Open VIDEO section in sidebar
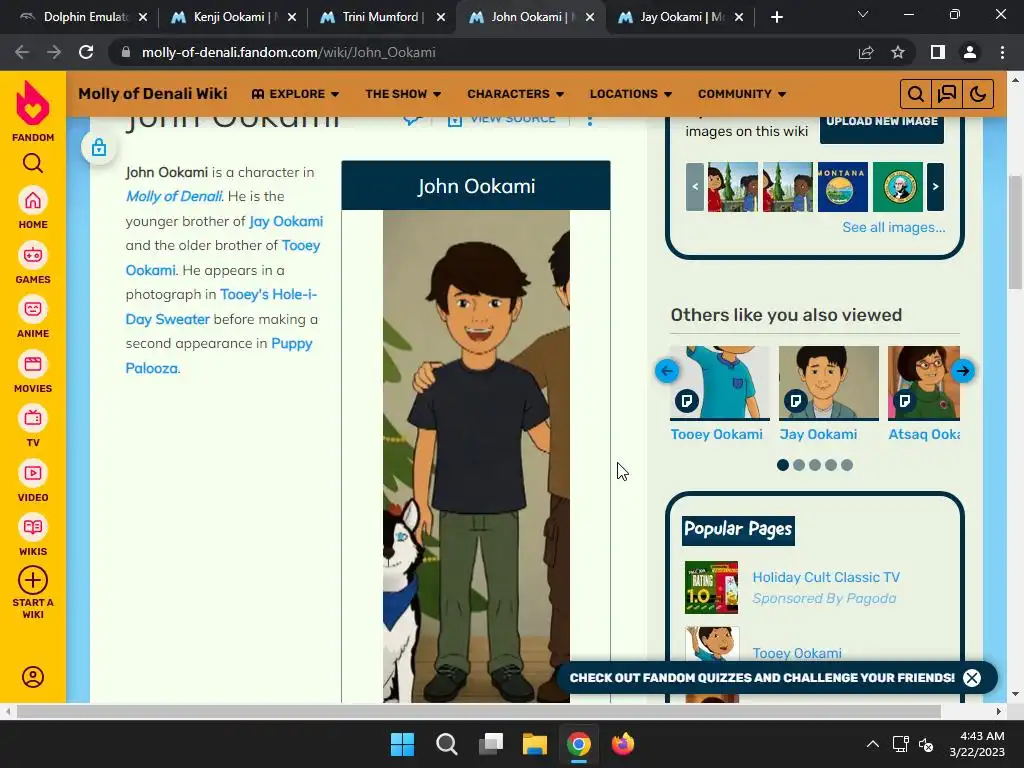Screen dimensions: 1024x768 pyautogui.click(x=33, y=481)
